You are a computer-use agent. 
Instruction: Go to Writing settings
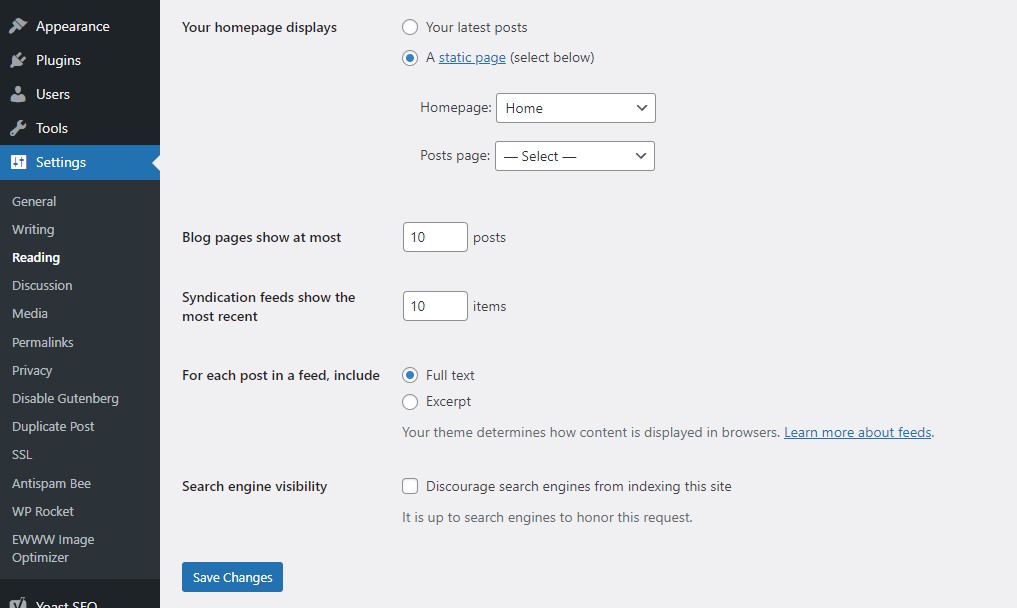click(x=33, y=229)
